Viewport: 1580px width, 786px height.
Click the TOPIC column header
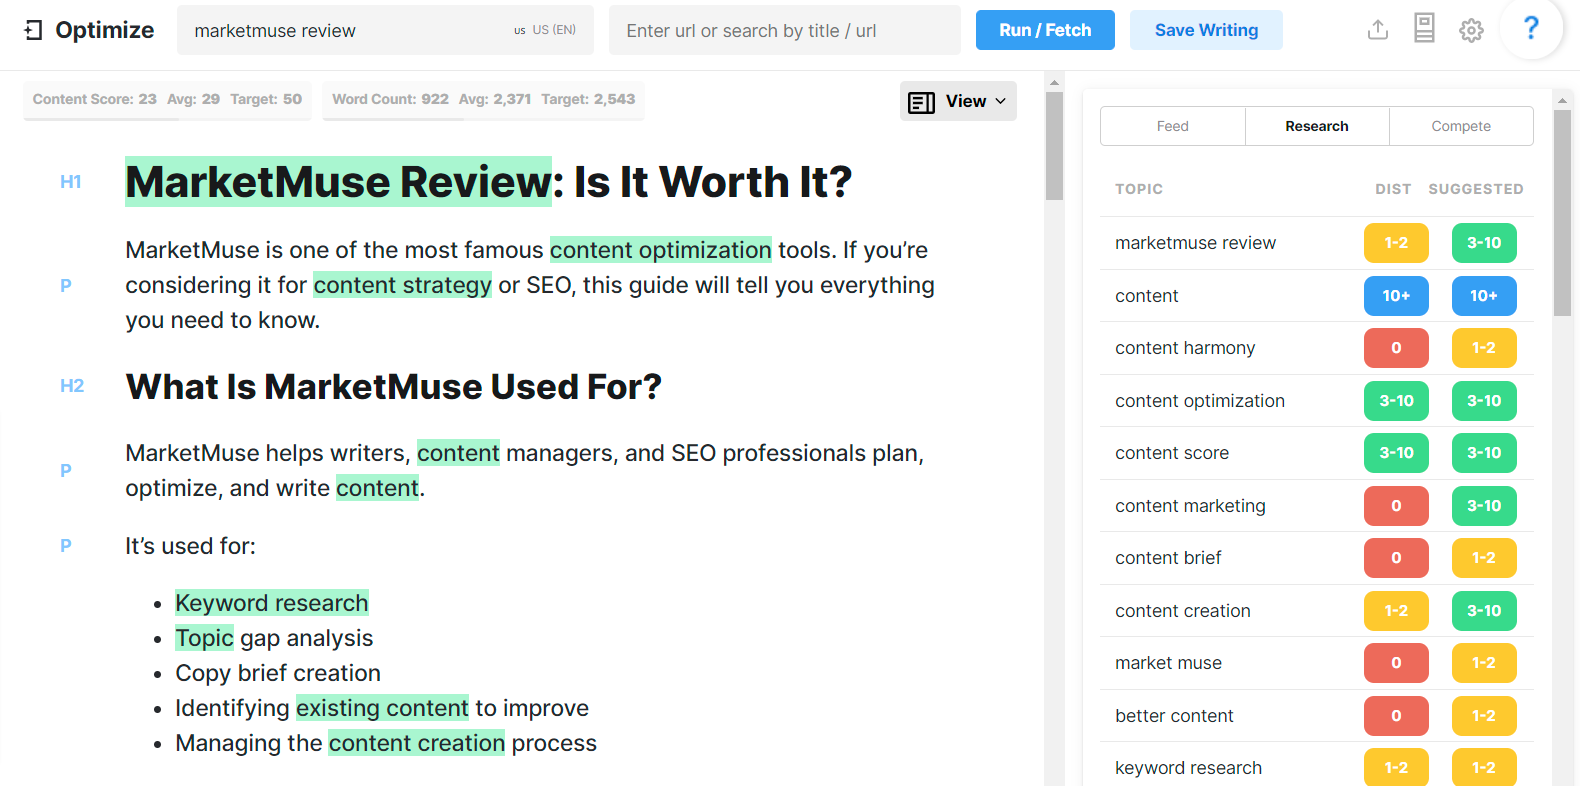[x=1139, y=189]
